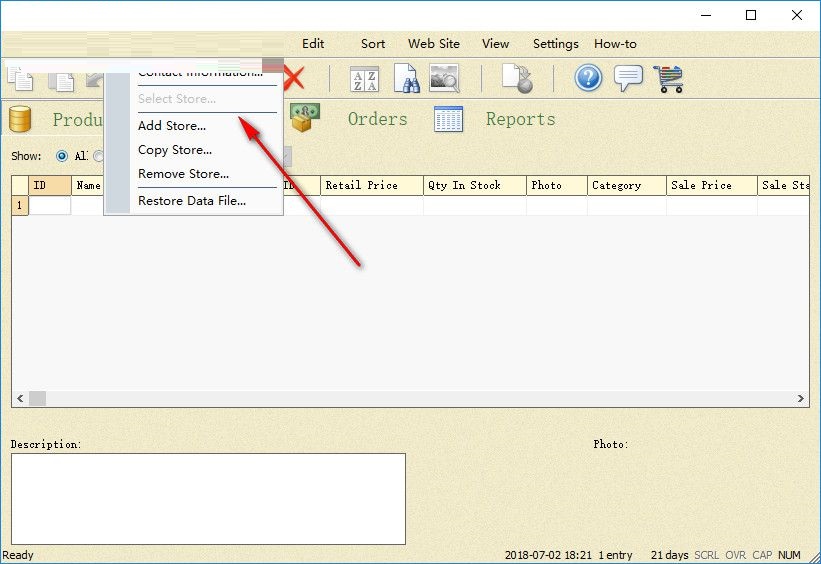Click the document with gear toolbar icon

[x=517, y=79]
